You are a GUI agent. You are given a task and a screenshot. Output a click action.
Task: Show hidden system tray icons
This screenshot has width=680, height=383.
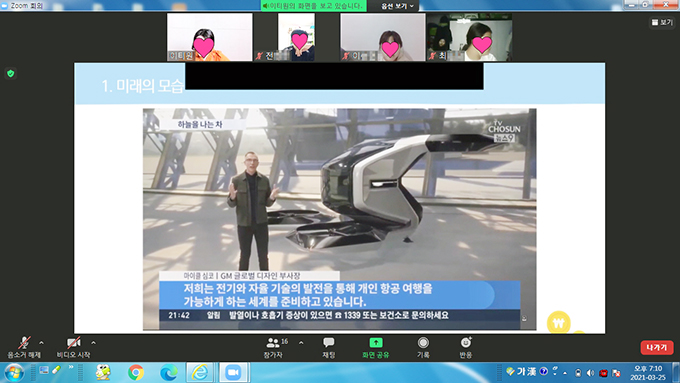pyautogui.click(x=565, y=373)
